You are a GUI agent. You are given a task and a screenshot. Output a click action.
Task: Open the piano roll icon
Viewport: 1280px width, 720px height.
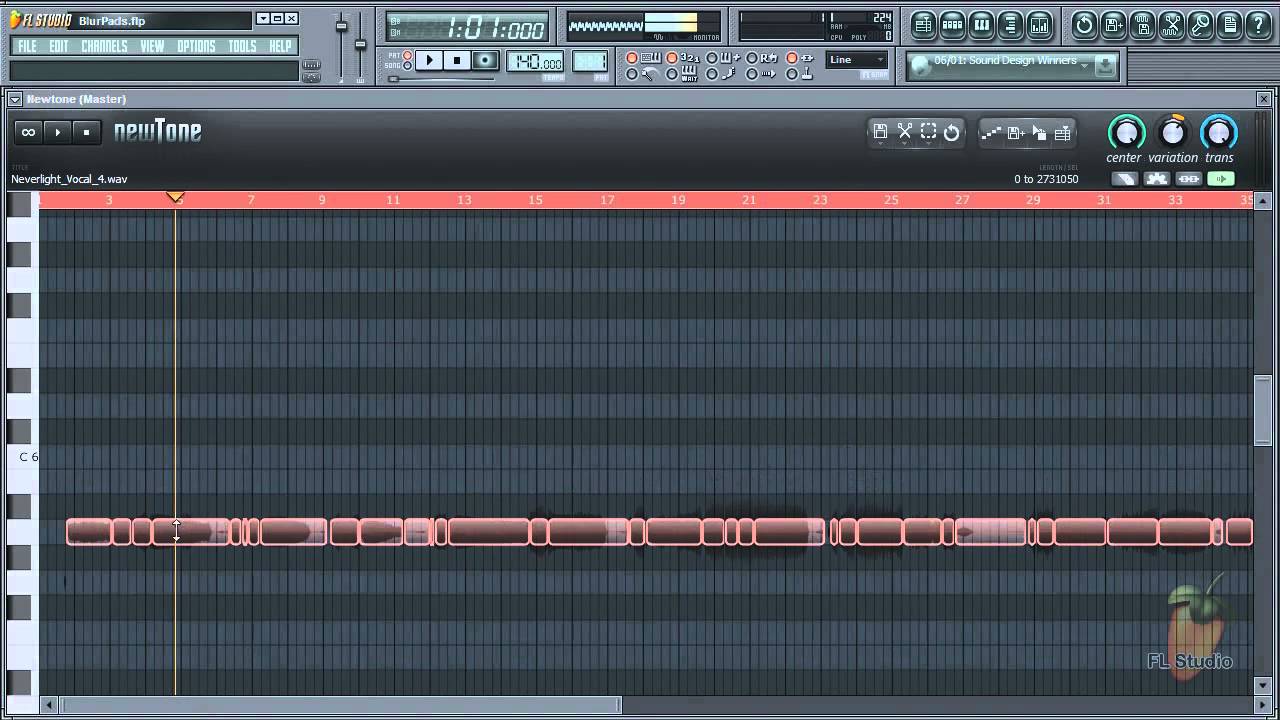(x=981, y=25)
